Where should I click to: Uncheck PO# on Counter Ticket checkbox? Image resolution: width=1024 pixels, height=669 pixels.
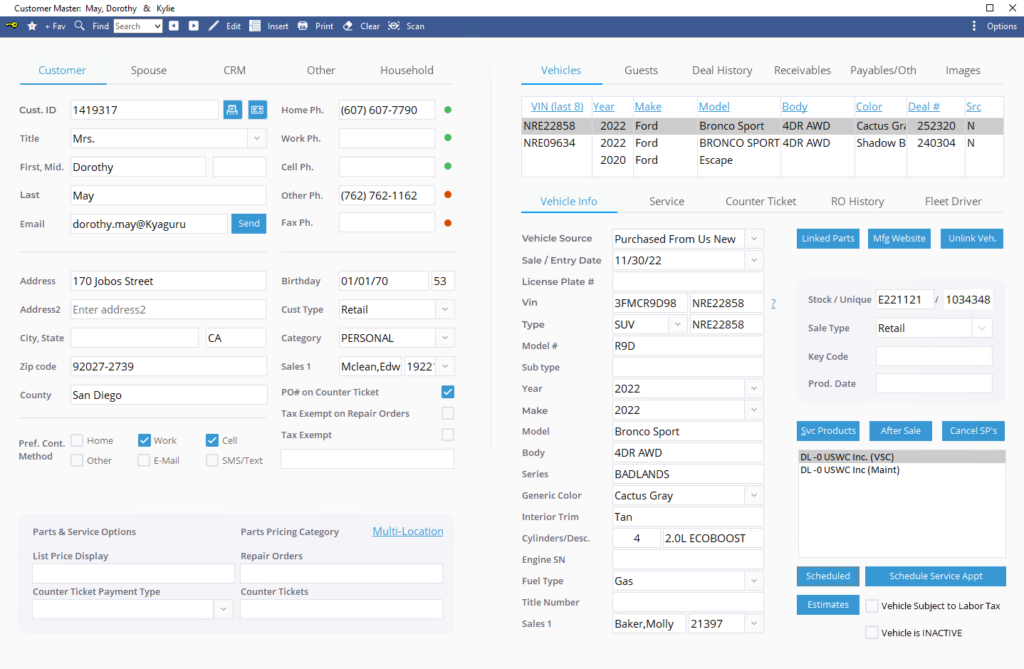pyautogui.click(x=447, y=392)
